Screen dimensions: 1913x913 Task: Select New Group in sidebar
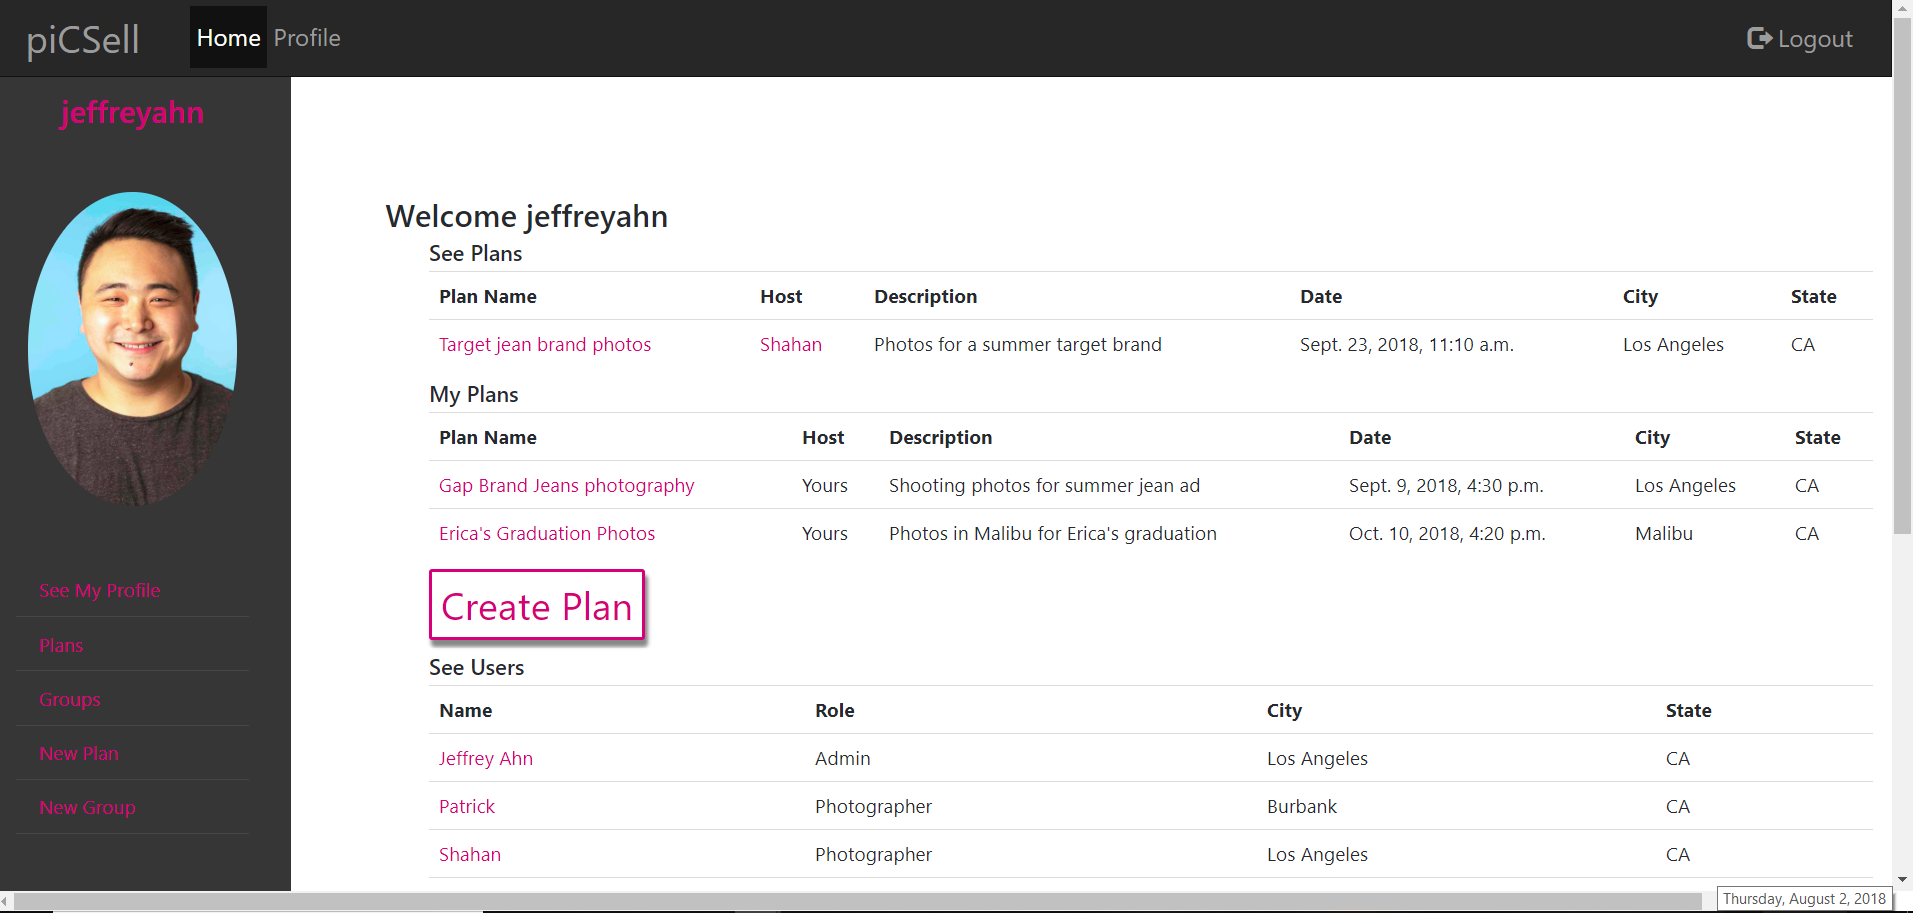pyautogui.click(x=87, y=807)
